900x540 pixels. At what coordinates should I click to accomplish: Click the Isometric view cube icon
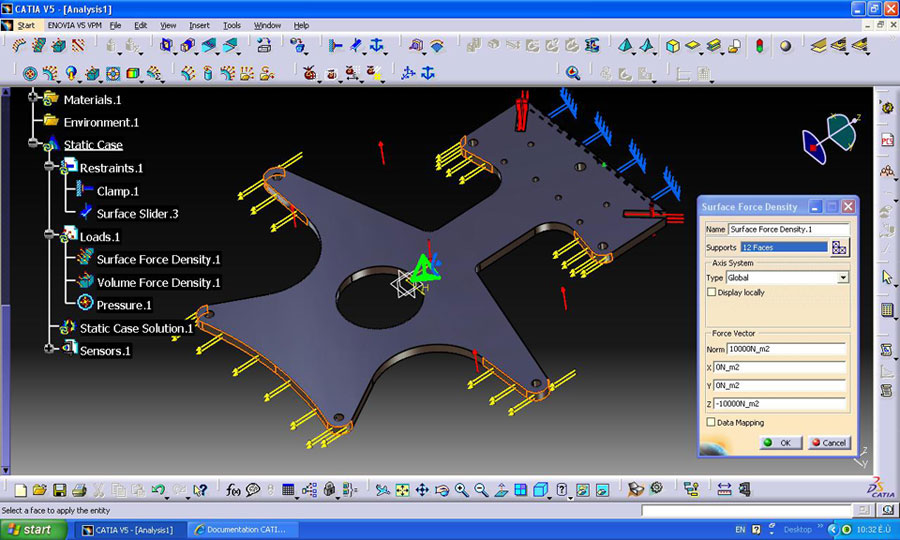click(540, 490)
